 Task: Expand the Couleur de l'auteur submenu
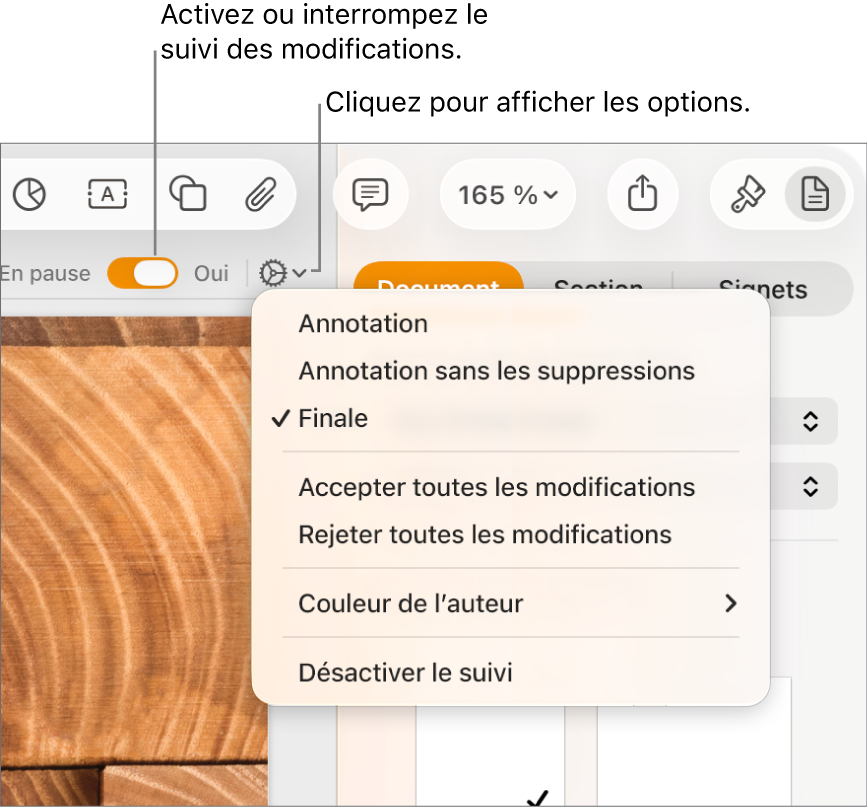pyautogui.click(x=511, y=603)
